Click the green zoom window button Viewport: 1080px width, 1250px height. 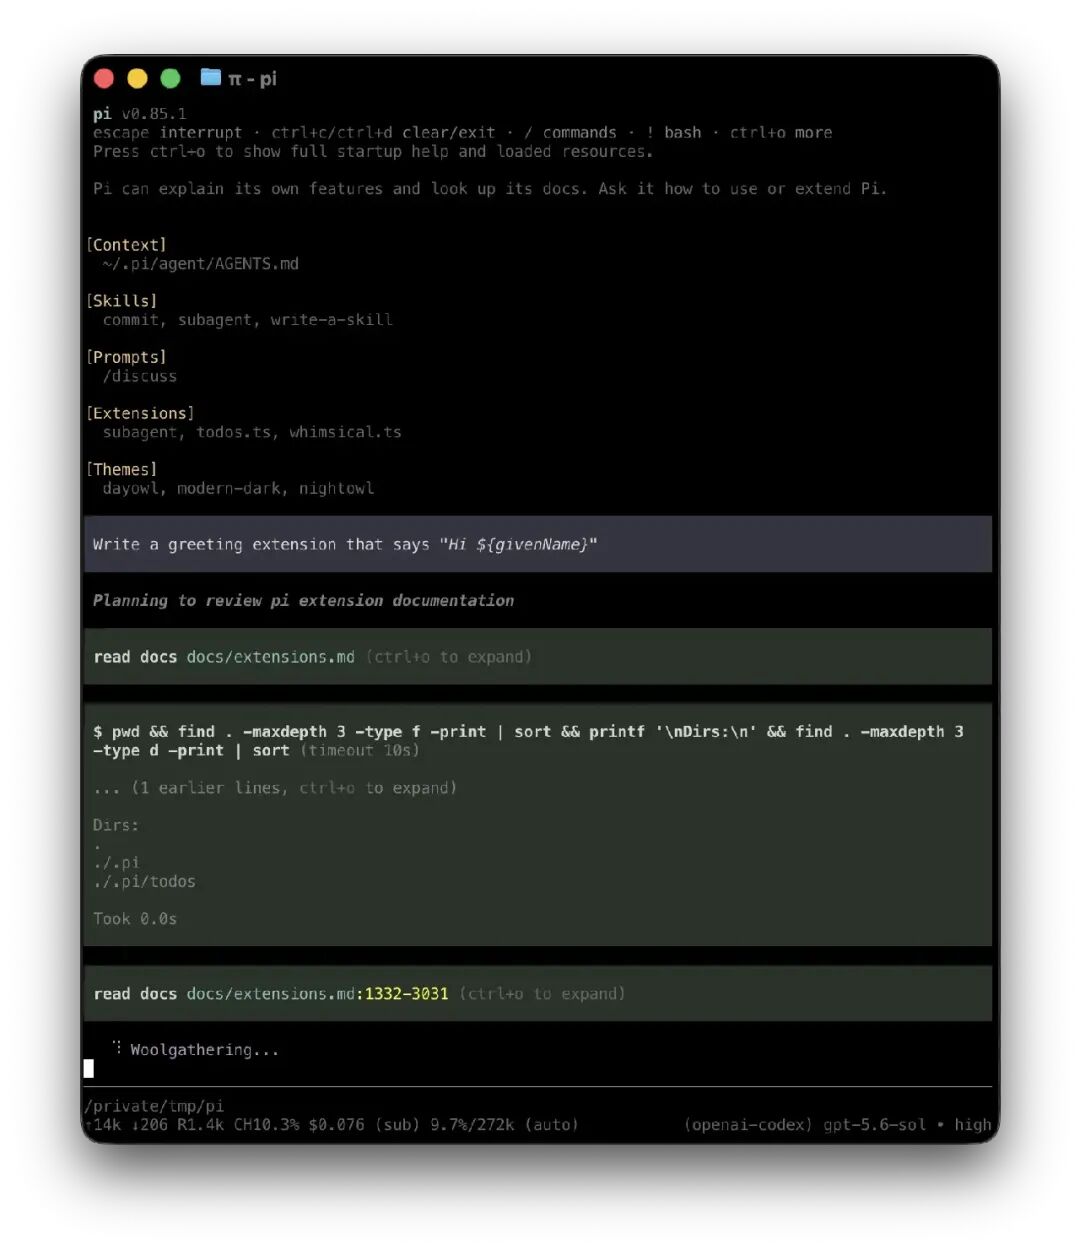(170, 79)
